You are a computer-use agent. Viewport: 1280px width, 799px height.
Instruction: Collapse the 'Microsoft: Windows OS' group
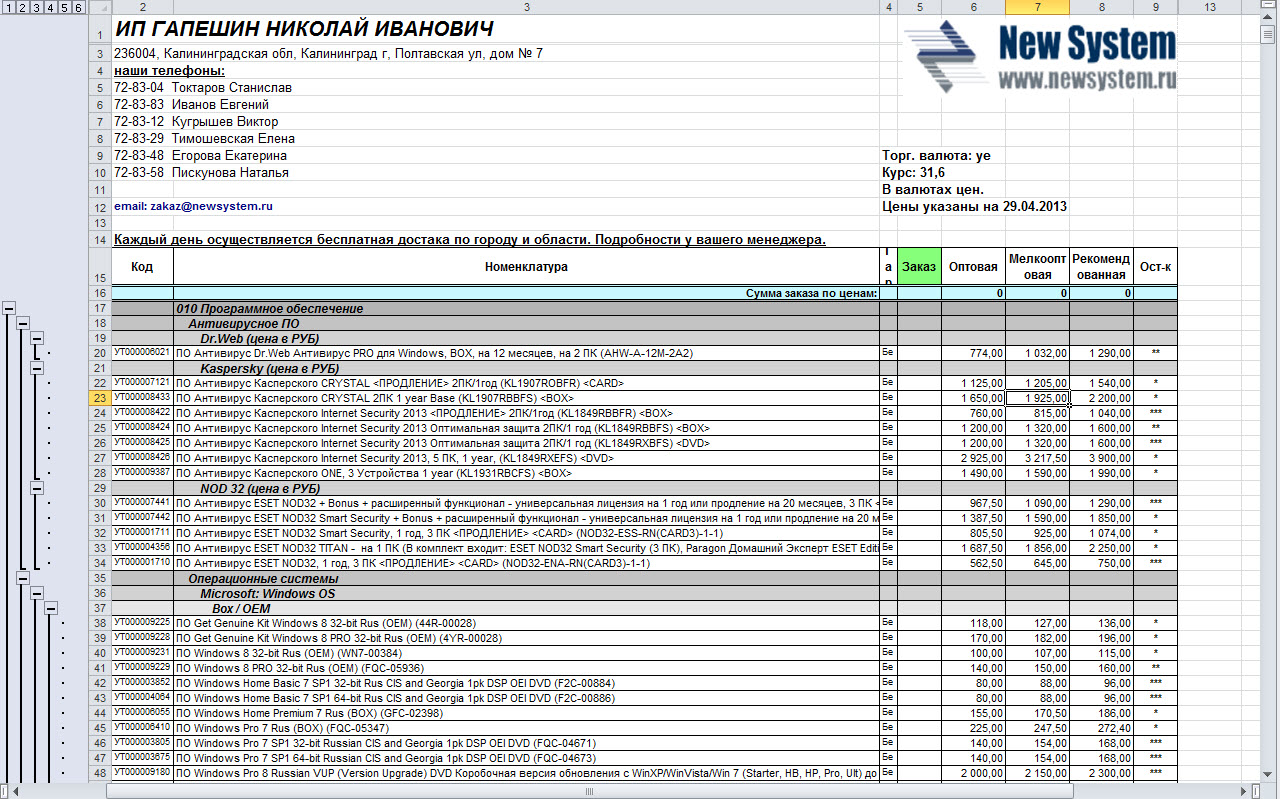pyautogui.click(x=37, y=593)
